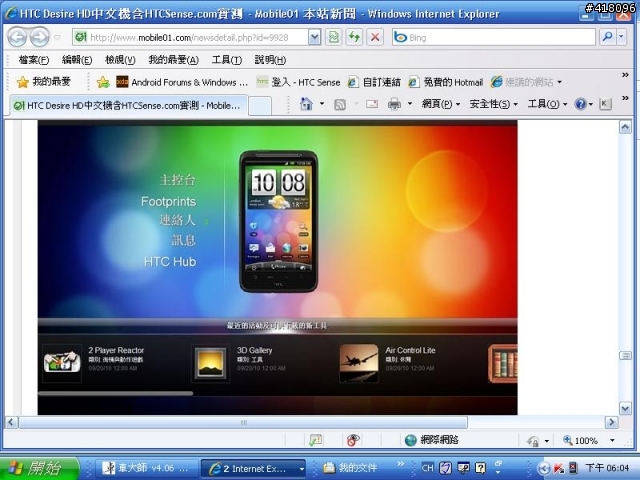Screen dimensions: 640x480
Task: Click the popup blocker status bar icon
Action: (315, 440)
